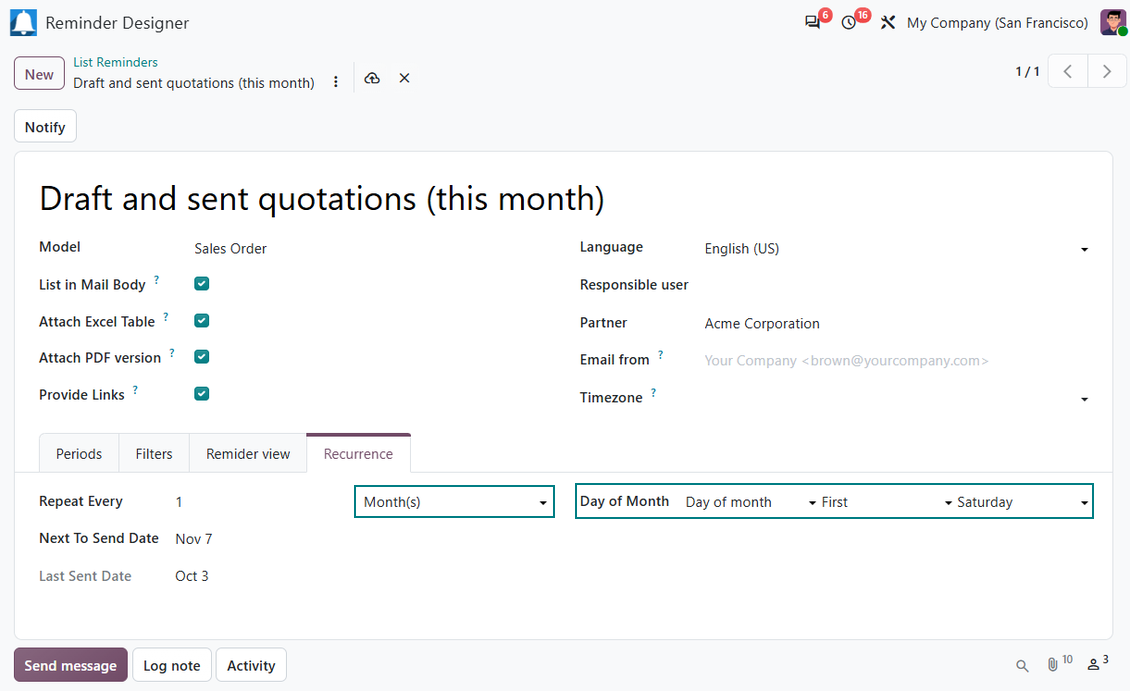1130x691 pixels.
Task: Uncheck the Attach PDF version checkbox
Action: (202, 357)
